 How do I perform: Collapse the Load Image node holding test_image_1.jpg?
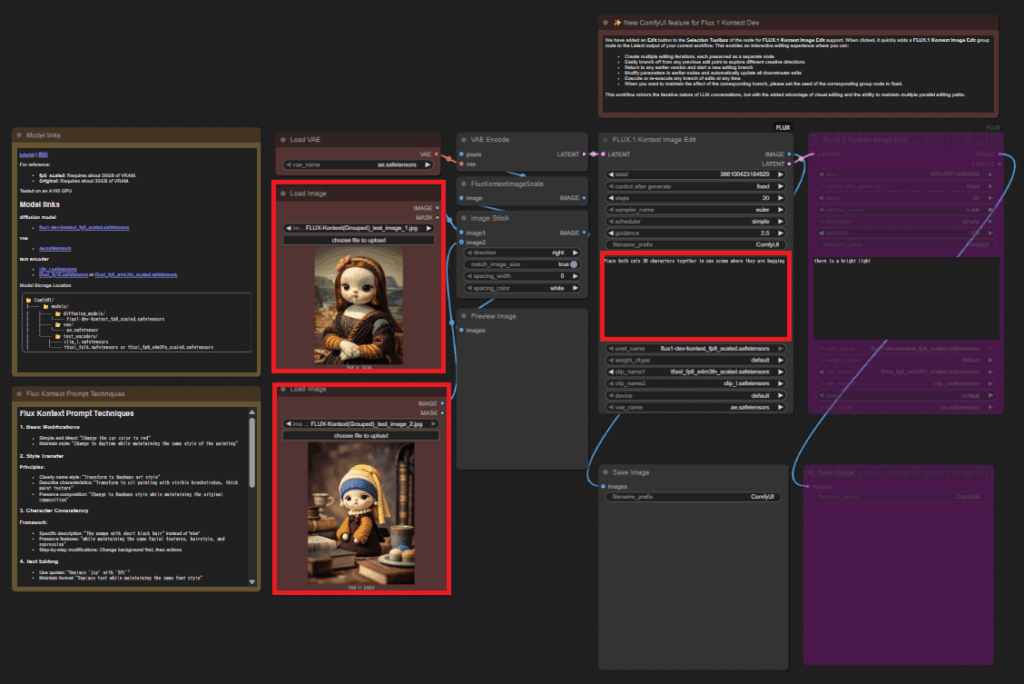tap(283, 193)
